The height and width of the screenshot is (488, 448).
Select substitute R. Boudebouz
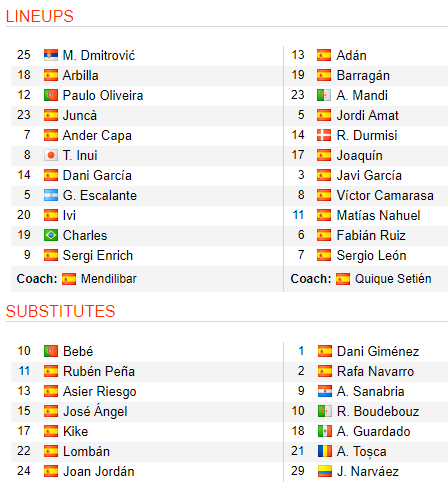378,411
